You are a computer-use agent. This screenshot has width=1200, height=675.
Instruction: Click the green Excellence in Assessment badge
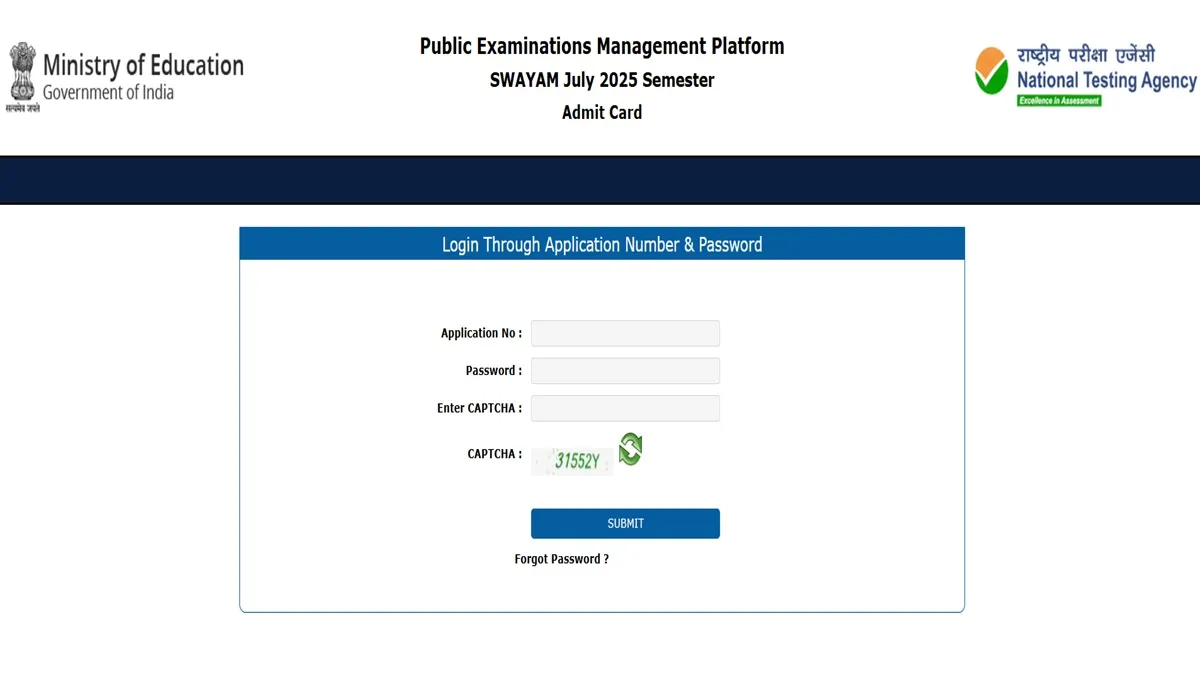click(1059, 101)
